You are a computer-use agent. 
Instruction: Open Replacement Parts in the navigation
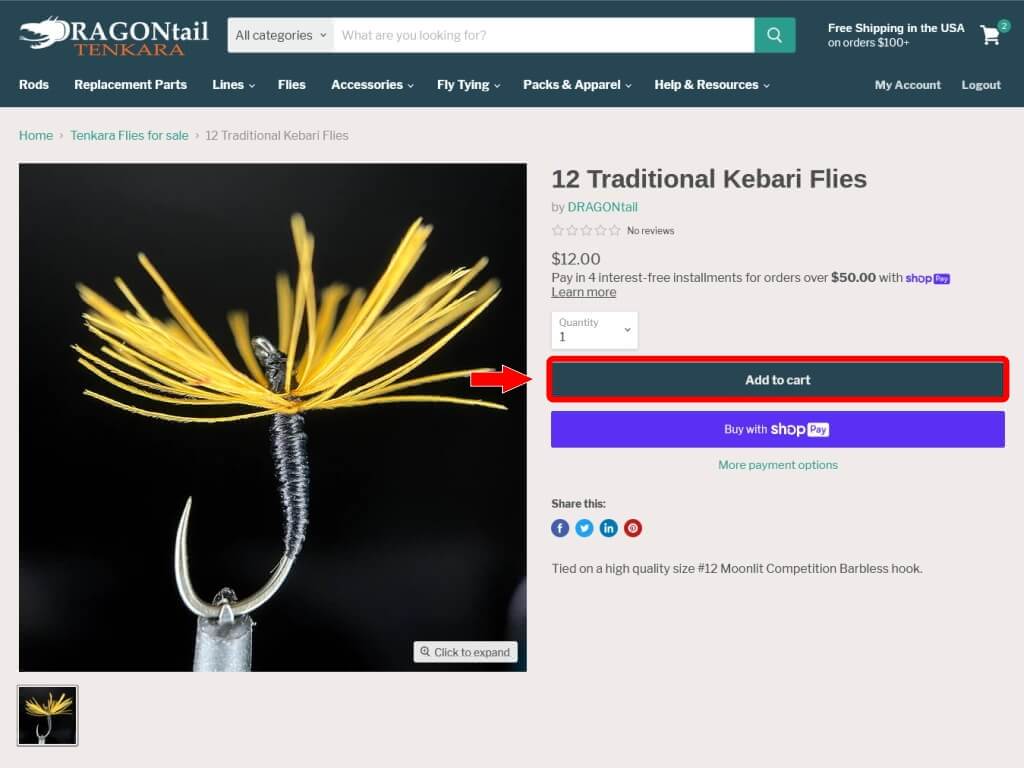[x=131, y=85]
